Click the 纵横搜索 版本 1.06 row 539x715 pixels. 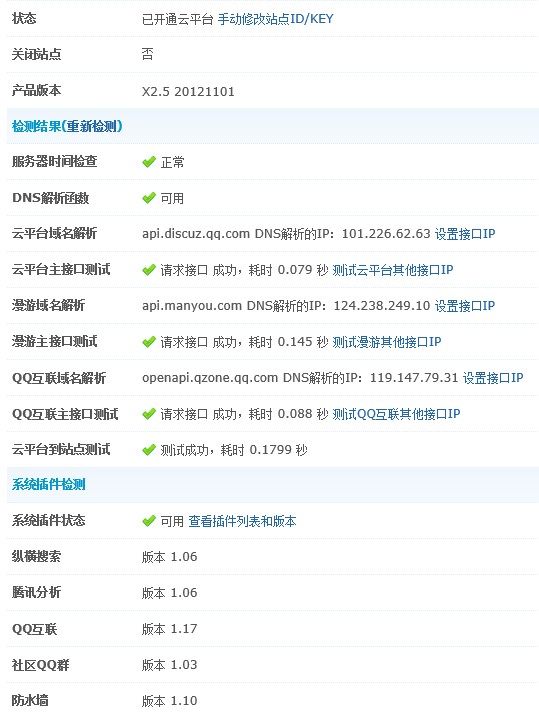point(273,557)
